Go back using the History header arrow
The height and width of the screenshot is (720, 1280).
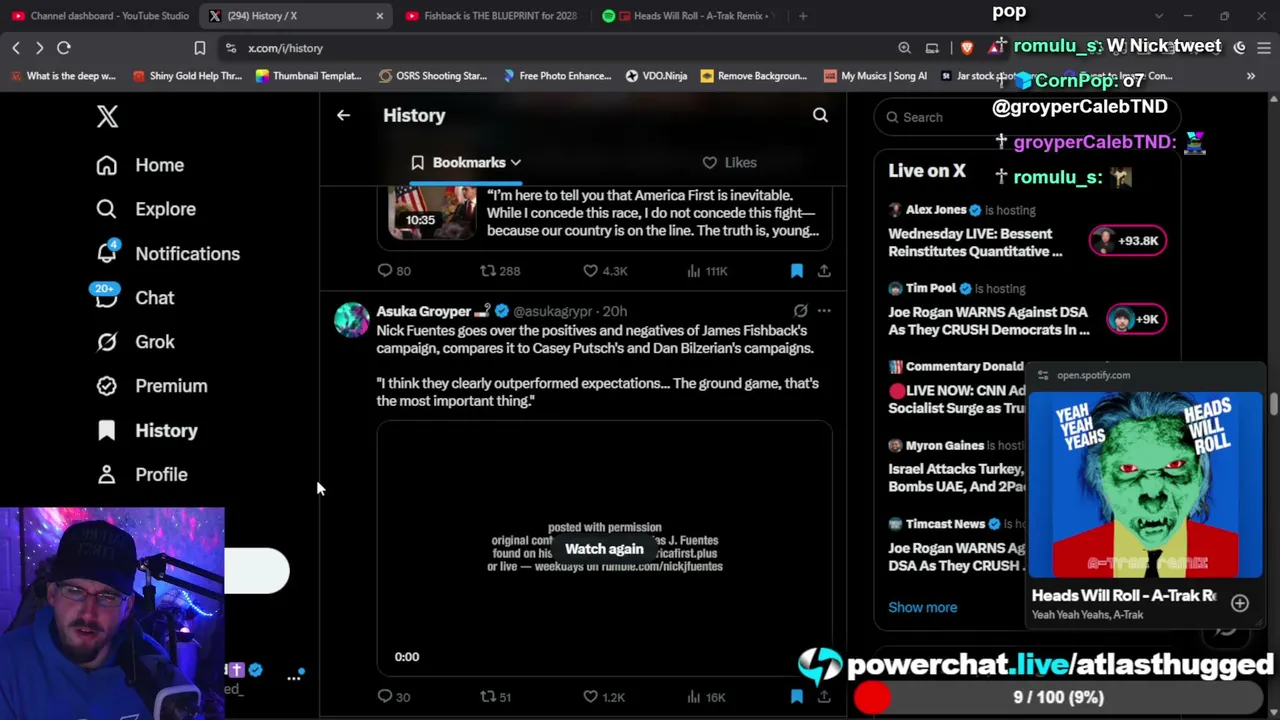[x=343, y=115]
